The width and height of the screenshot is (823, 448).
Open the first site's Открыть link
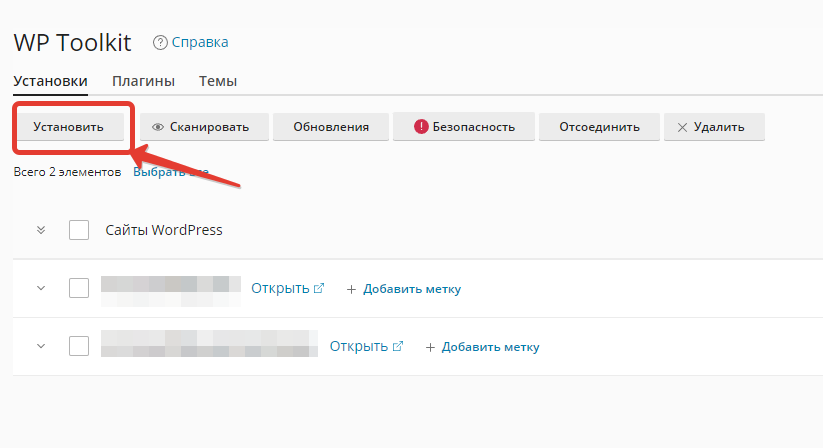click(280, 288)
